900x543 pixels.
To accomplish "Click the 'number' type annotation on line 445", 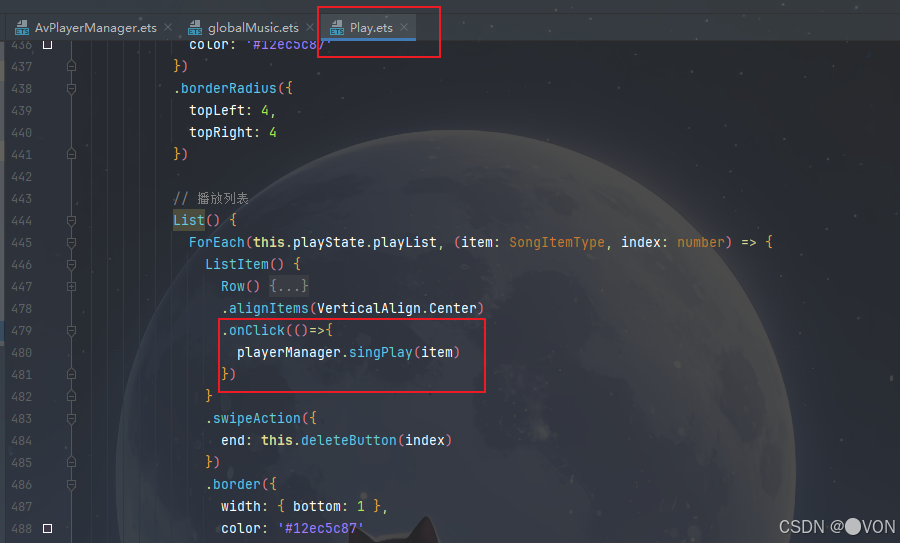I will [700, 242].
